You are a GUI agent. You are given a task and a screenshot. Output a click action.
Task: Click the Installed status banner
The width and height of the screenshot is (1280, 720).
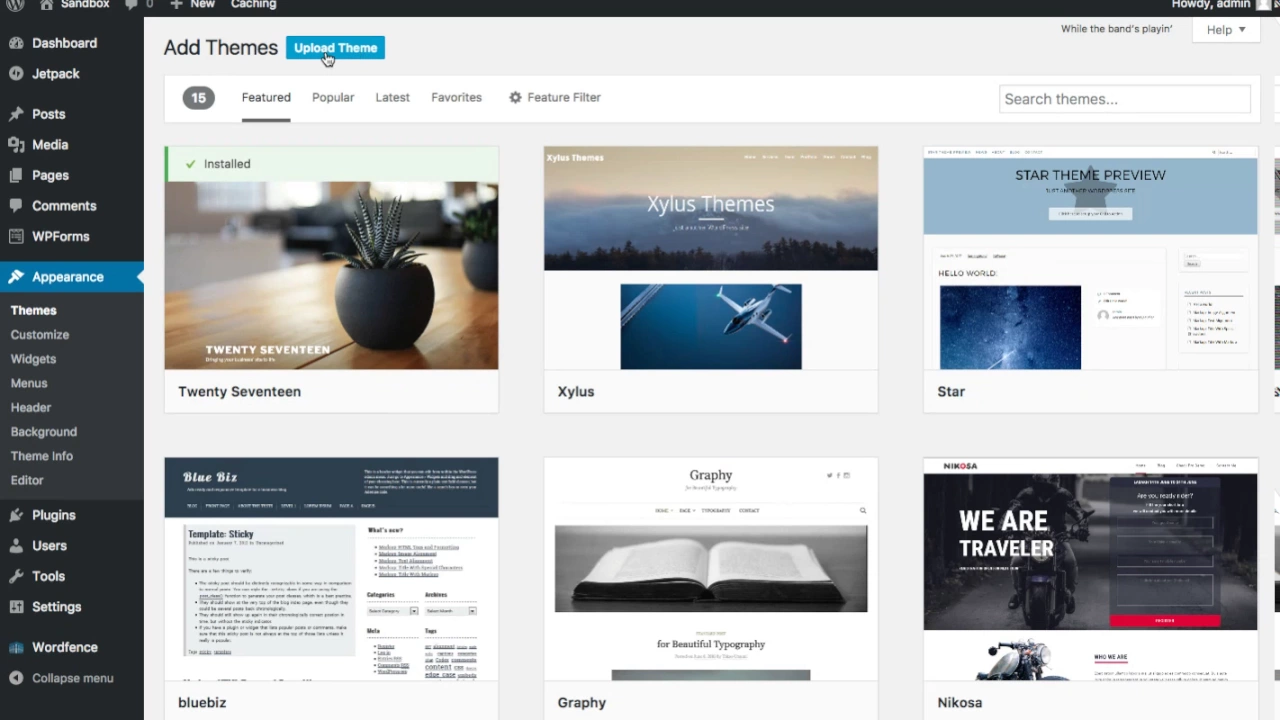pyautogui.click(x=331, y=164)
